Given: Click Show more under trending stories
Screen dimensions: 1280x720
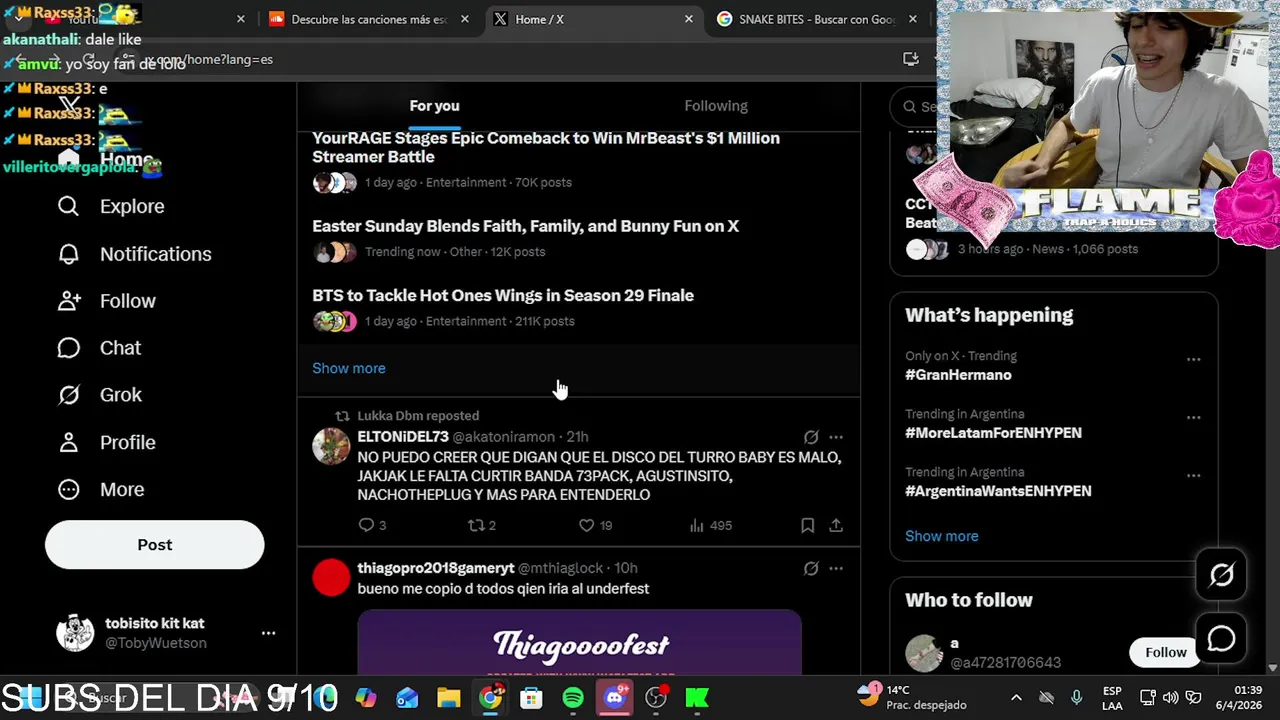Looking at the screenshot, I should point(349,368).
